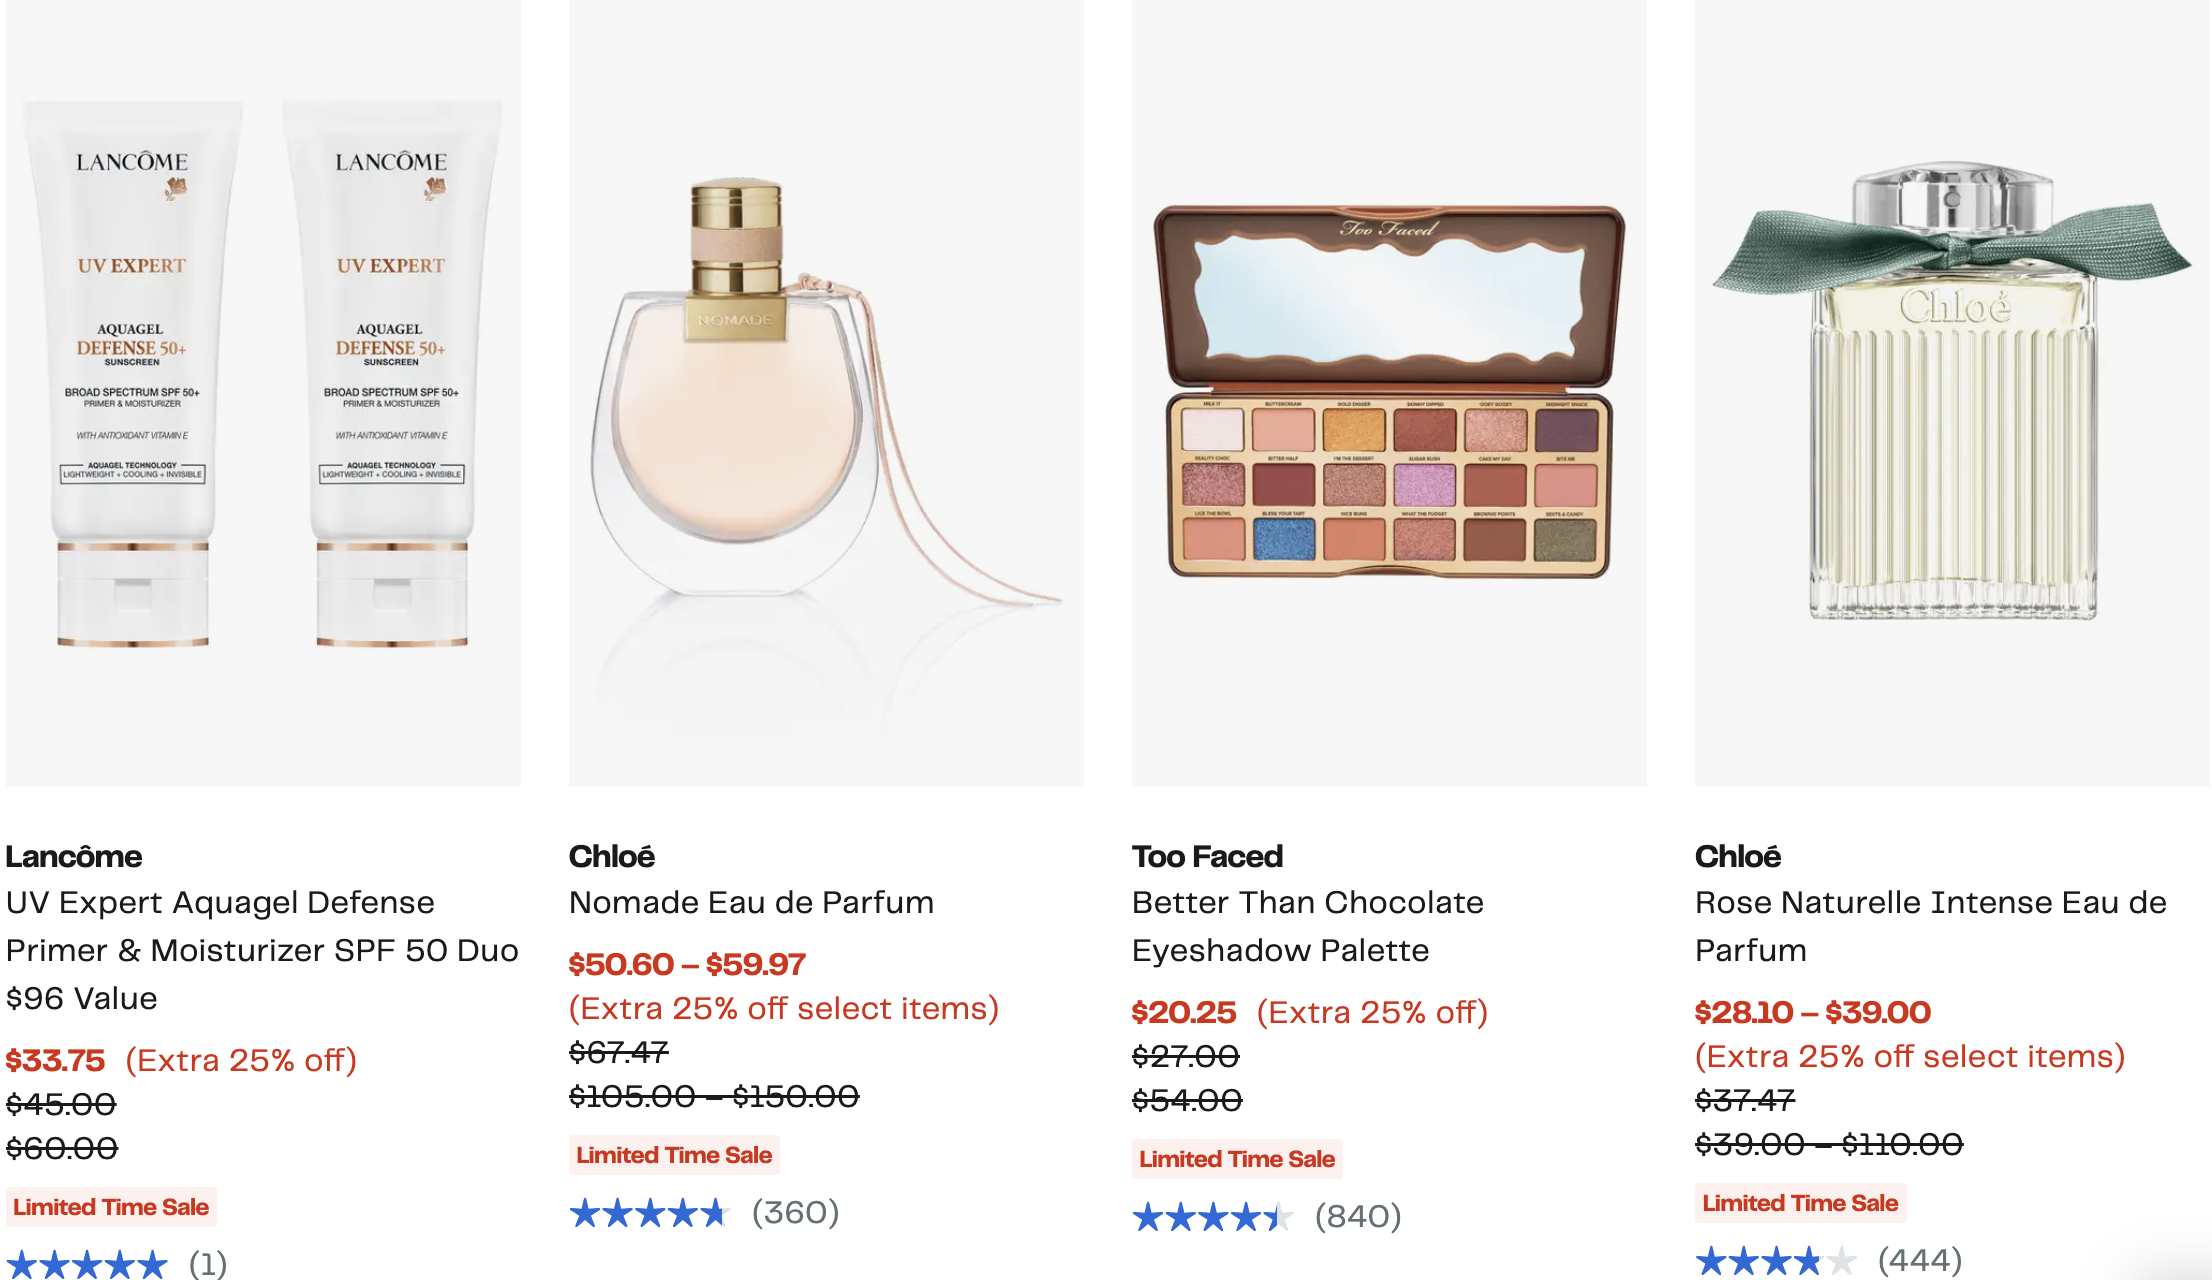Open the 360 reviews count for Nomade
This screenshot has height=1280, width=2212.
tap(795, 1213)
